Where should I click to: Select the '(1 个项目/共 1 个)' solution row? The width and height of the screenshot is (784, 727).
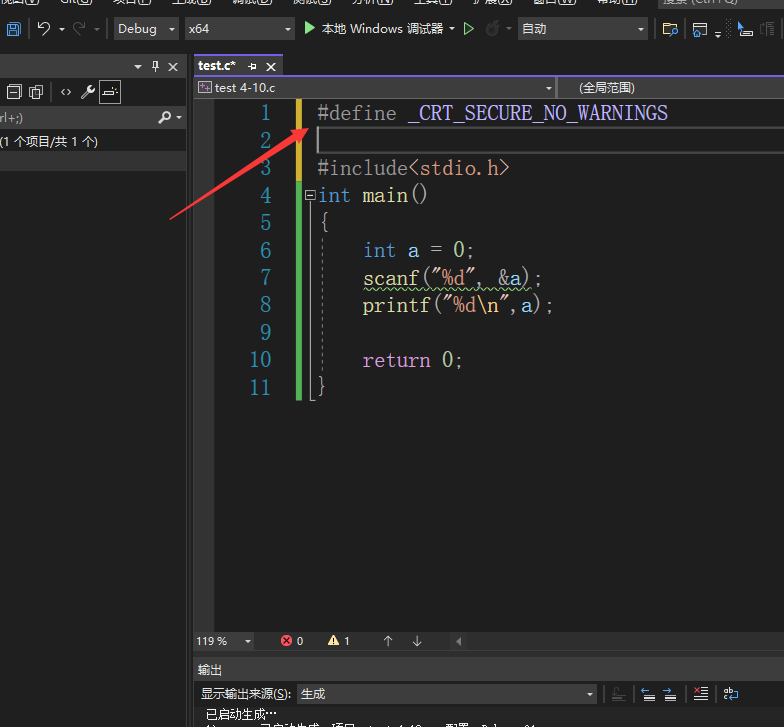(x=93, y=142)
